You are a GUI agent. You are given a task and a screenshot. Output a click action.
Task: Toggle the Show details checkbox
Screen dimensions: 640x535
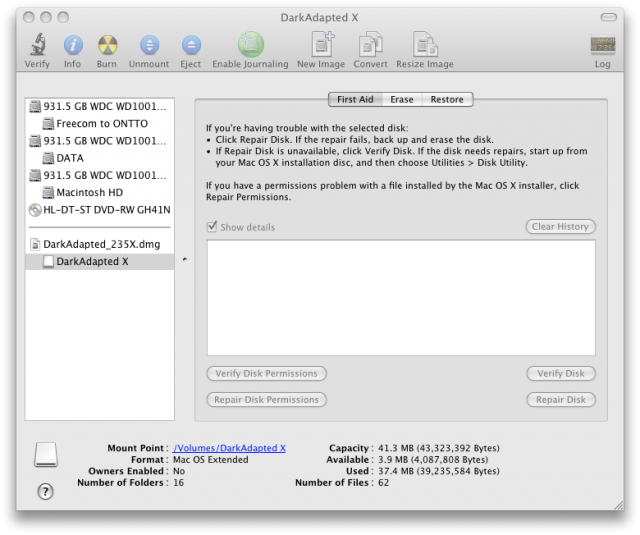click(x=212, y=226)
